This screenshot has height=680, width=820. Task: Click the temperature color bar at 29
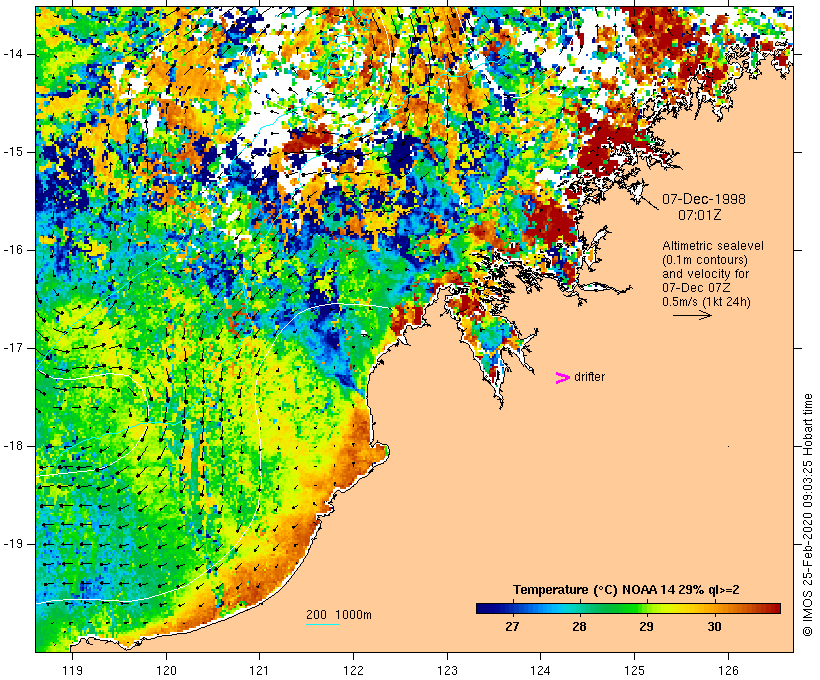click(x=646, y=608)
